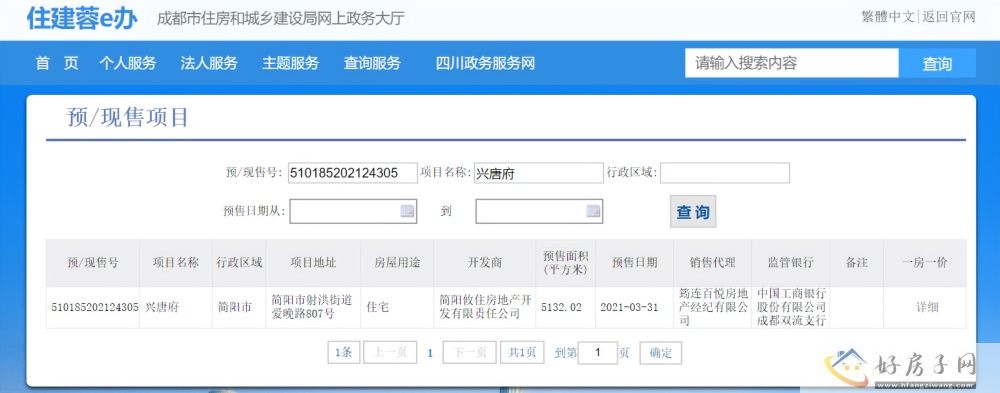Click 下一页 pagination button
This screenshot has width=1000, height=393.
(x=469, y=352)
